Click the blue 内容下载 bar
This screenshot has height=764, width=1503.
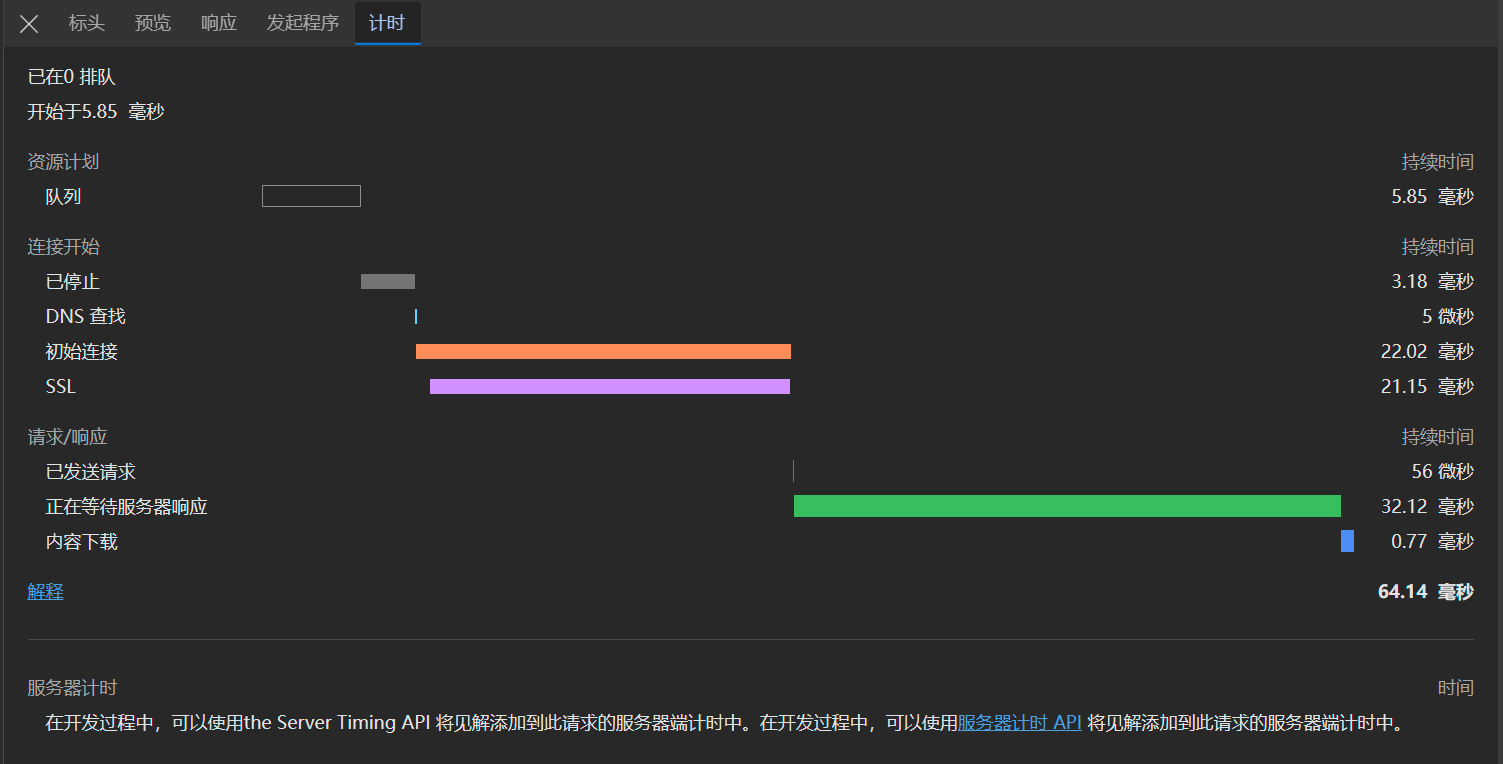pyautogui.click(x=1347, y=541)
